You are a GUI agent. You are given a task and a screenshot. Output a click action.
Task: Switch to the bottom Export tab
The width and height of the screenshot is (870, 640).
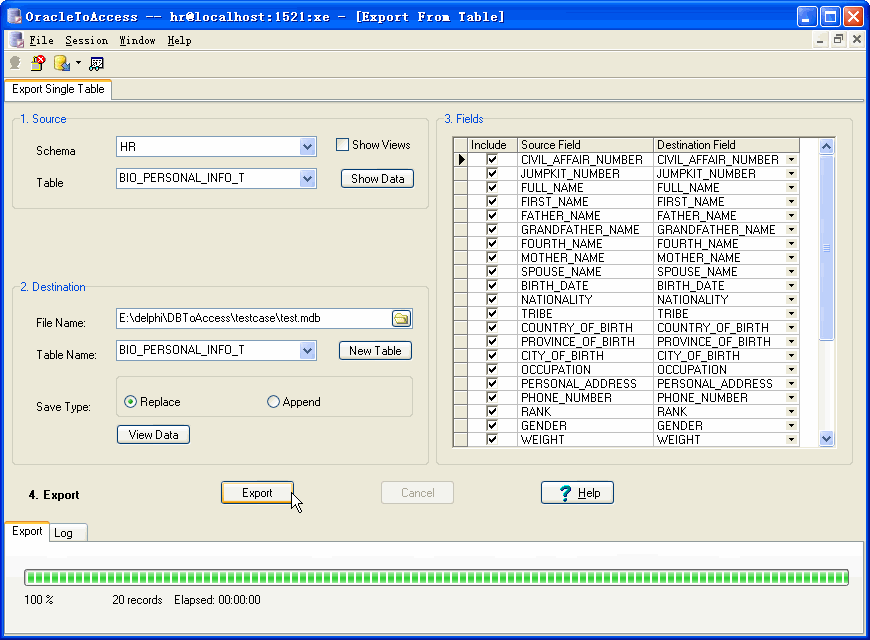click(27, 531)
